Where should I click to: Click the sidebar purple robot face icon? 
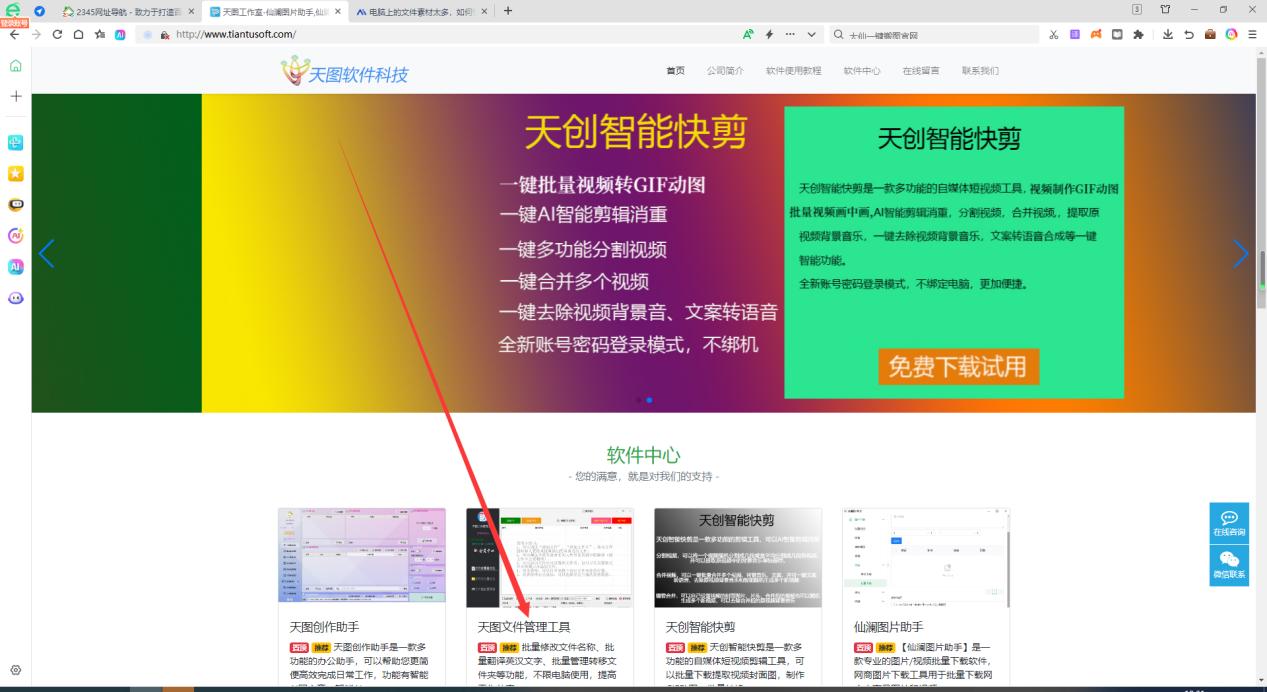(15, 298)
